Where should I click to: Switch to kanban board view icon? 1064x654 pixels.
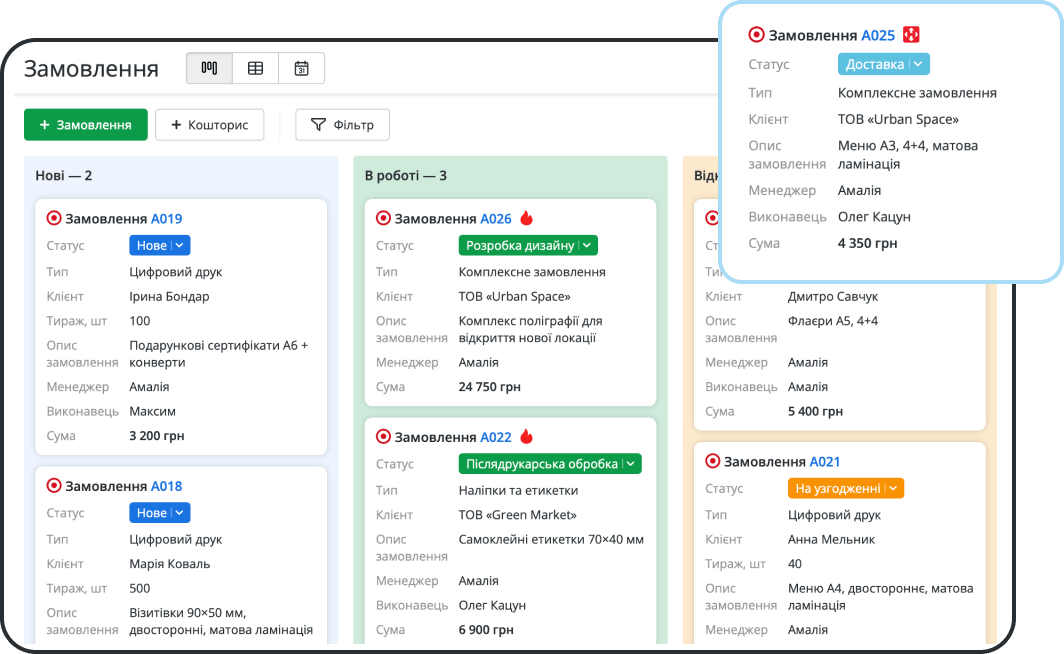click(209, 68)
